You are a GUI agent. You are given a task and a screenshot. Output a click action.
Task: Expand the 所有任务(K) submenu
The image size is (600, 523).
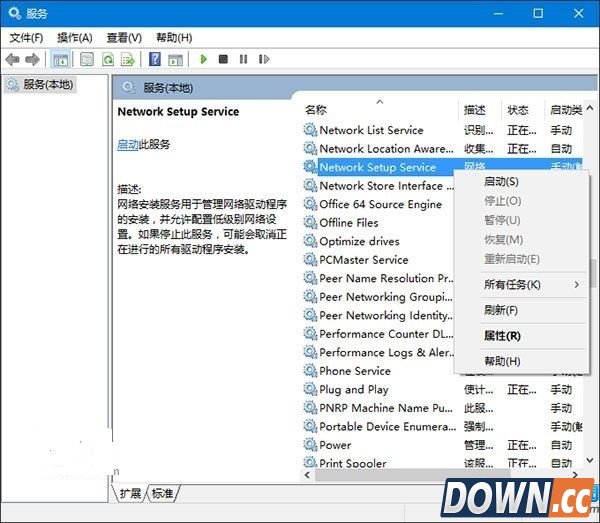coord(512,285)
